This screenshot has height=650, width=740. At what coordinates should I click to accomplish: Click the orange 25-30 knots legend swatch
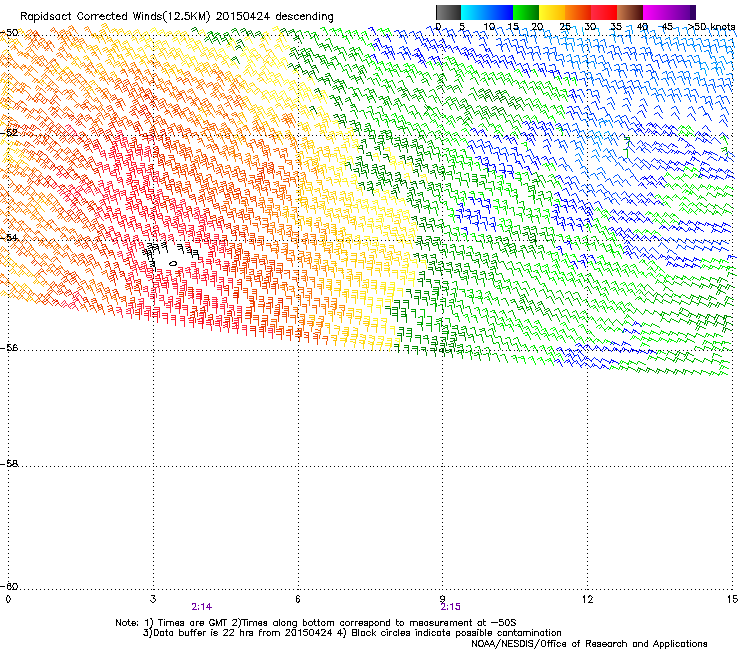point(578,12)
